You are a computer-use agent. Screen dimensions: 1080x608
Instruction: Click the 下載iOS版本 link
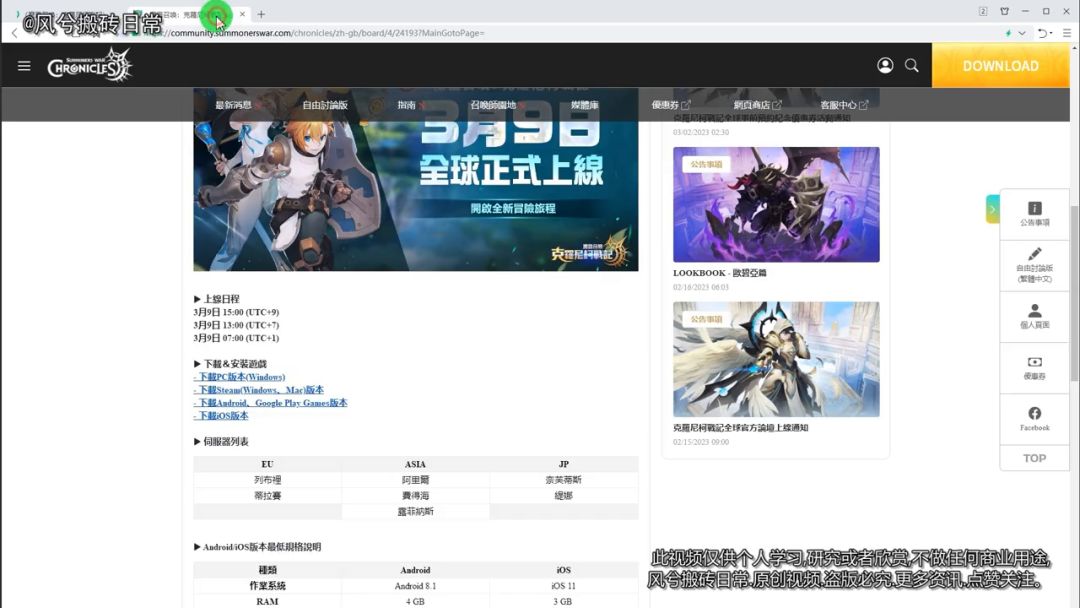[222, 415]
